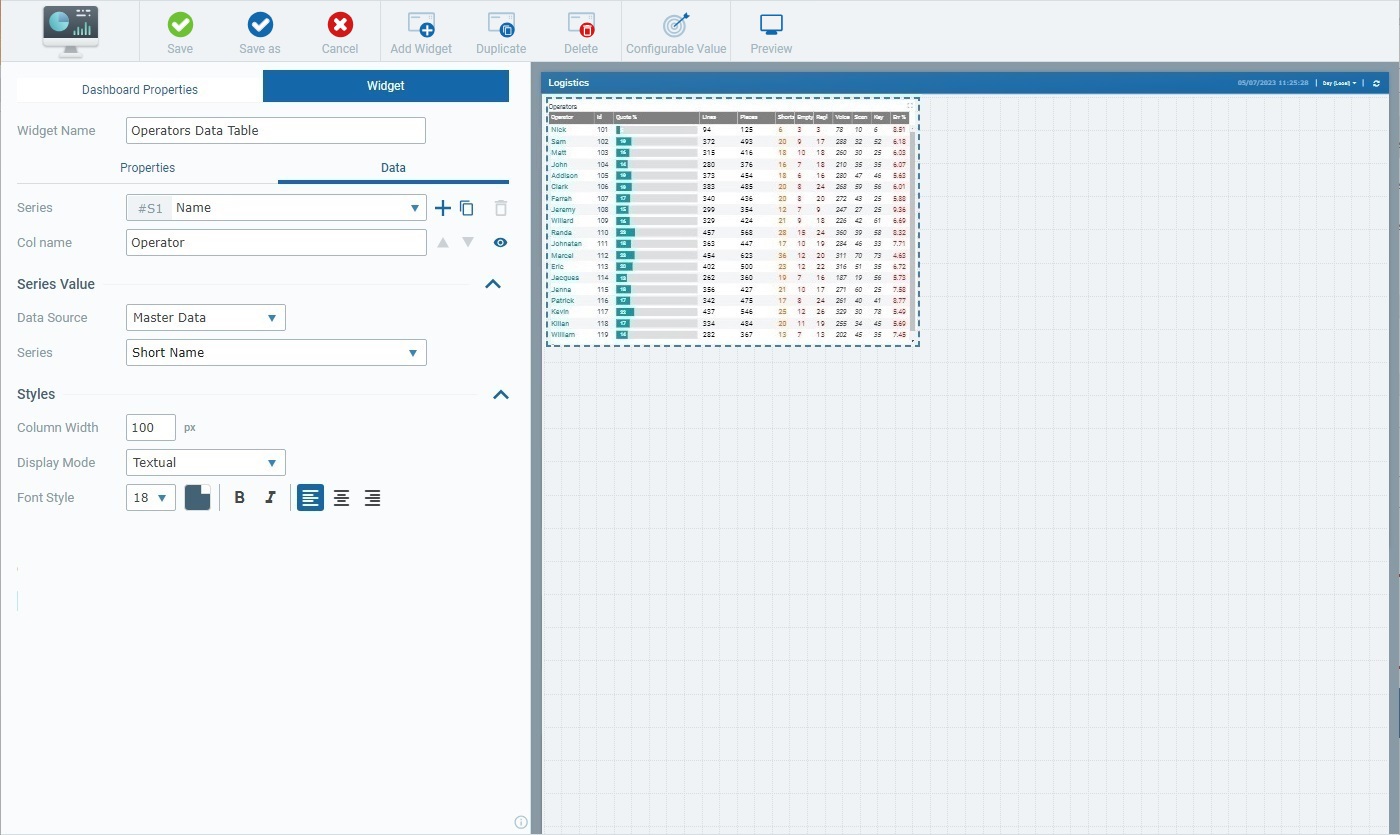The width and height of the screenshot is (1400, 835).
Task: Click the Save as icon
Action: (x=260, y=27)
